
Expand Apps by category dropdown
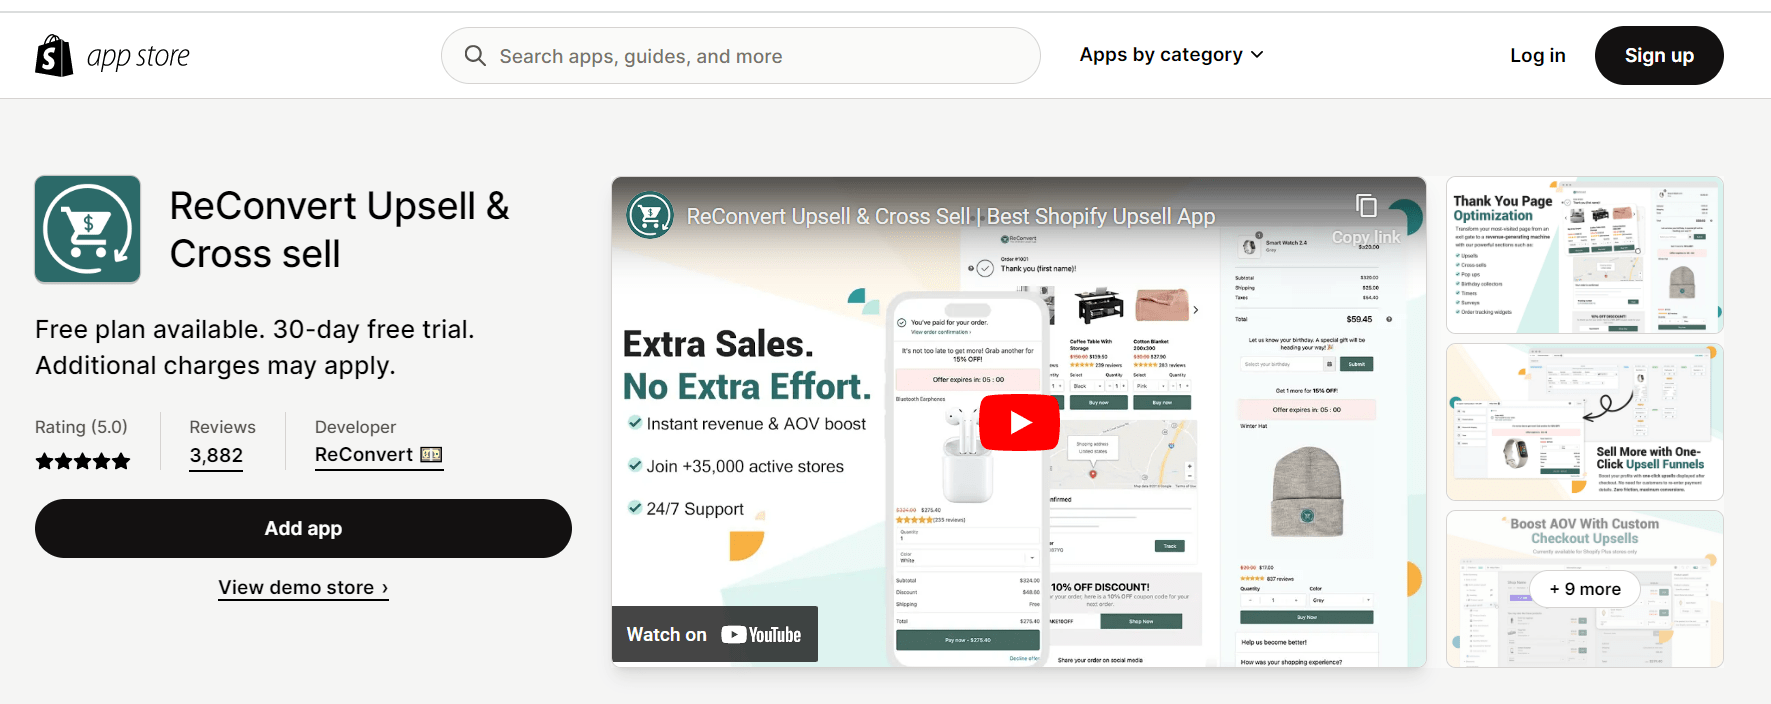point(1160,55)
